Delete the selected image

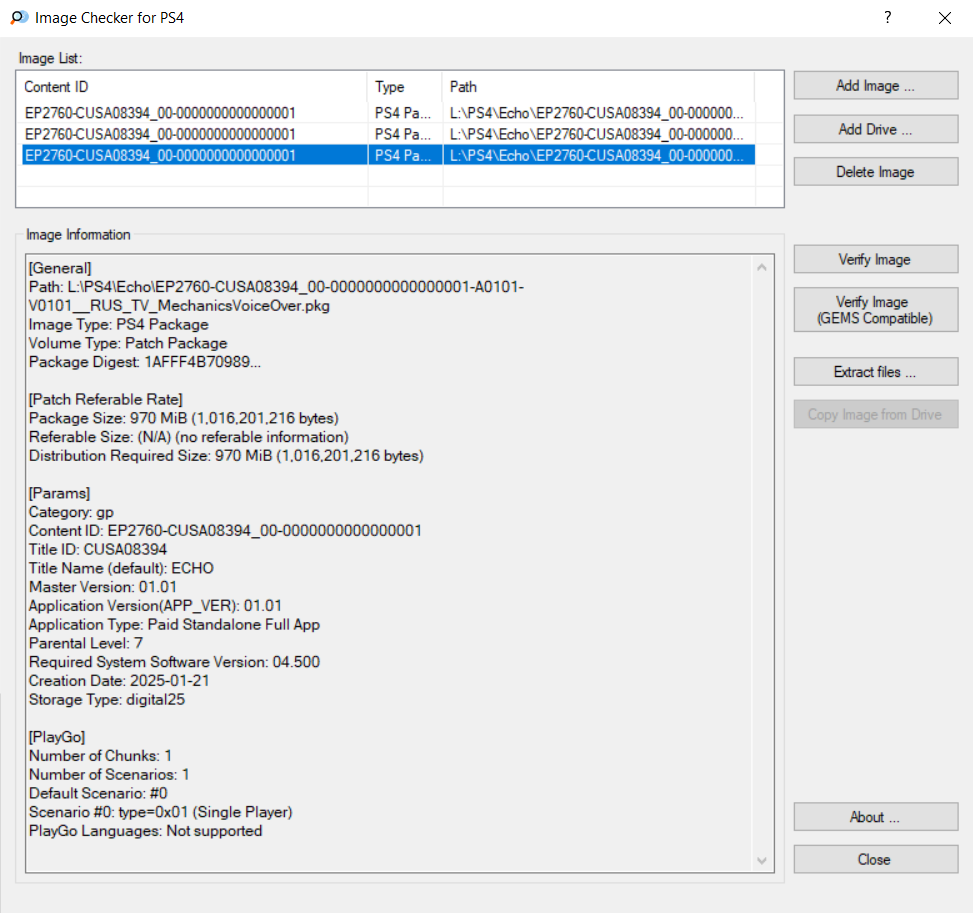(876, 172)
